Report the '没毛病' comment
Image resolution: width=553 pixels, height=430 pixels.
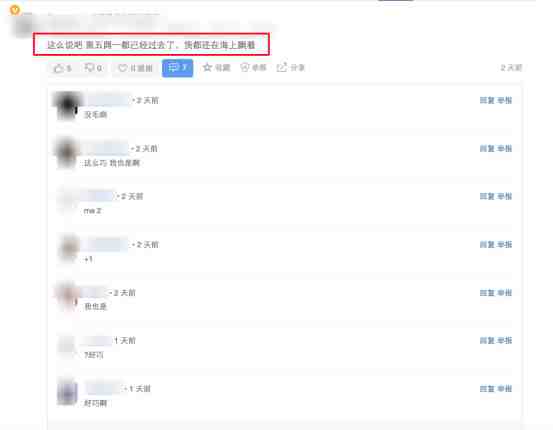[504, 101]
